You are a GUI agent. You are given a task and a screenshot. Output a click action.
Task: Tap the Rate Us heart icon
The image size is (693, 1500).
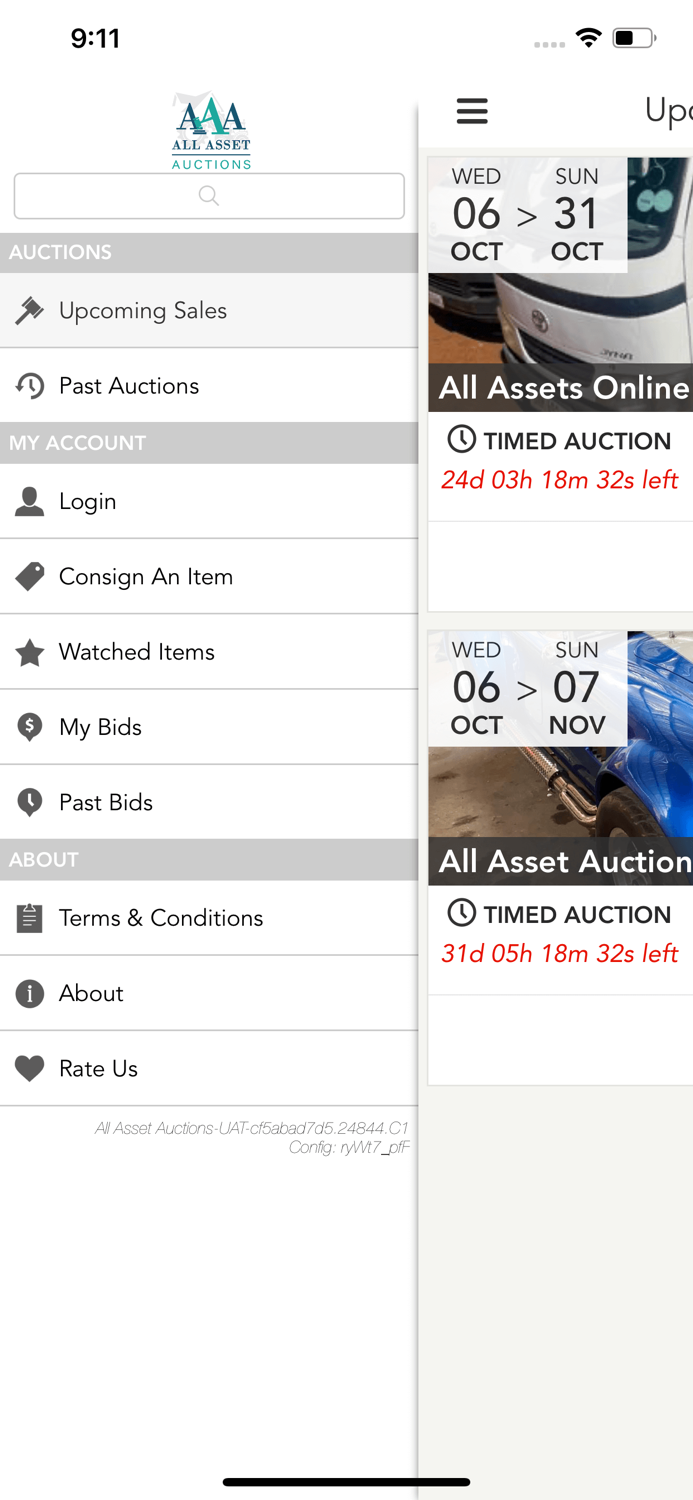[x=30, y=1068]
